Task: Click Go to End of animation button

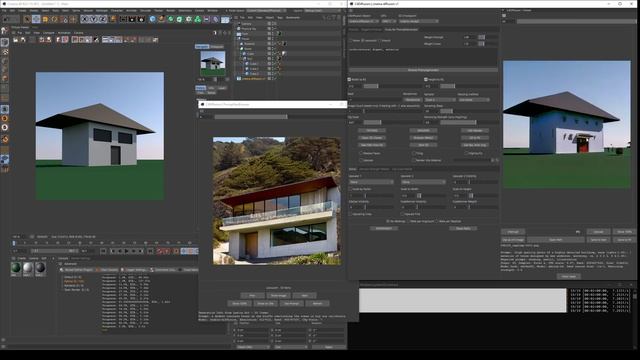Action: [x=150, y=251]
